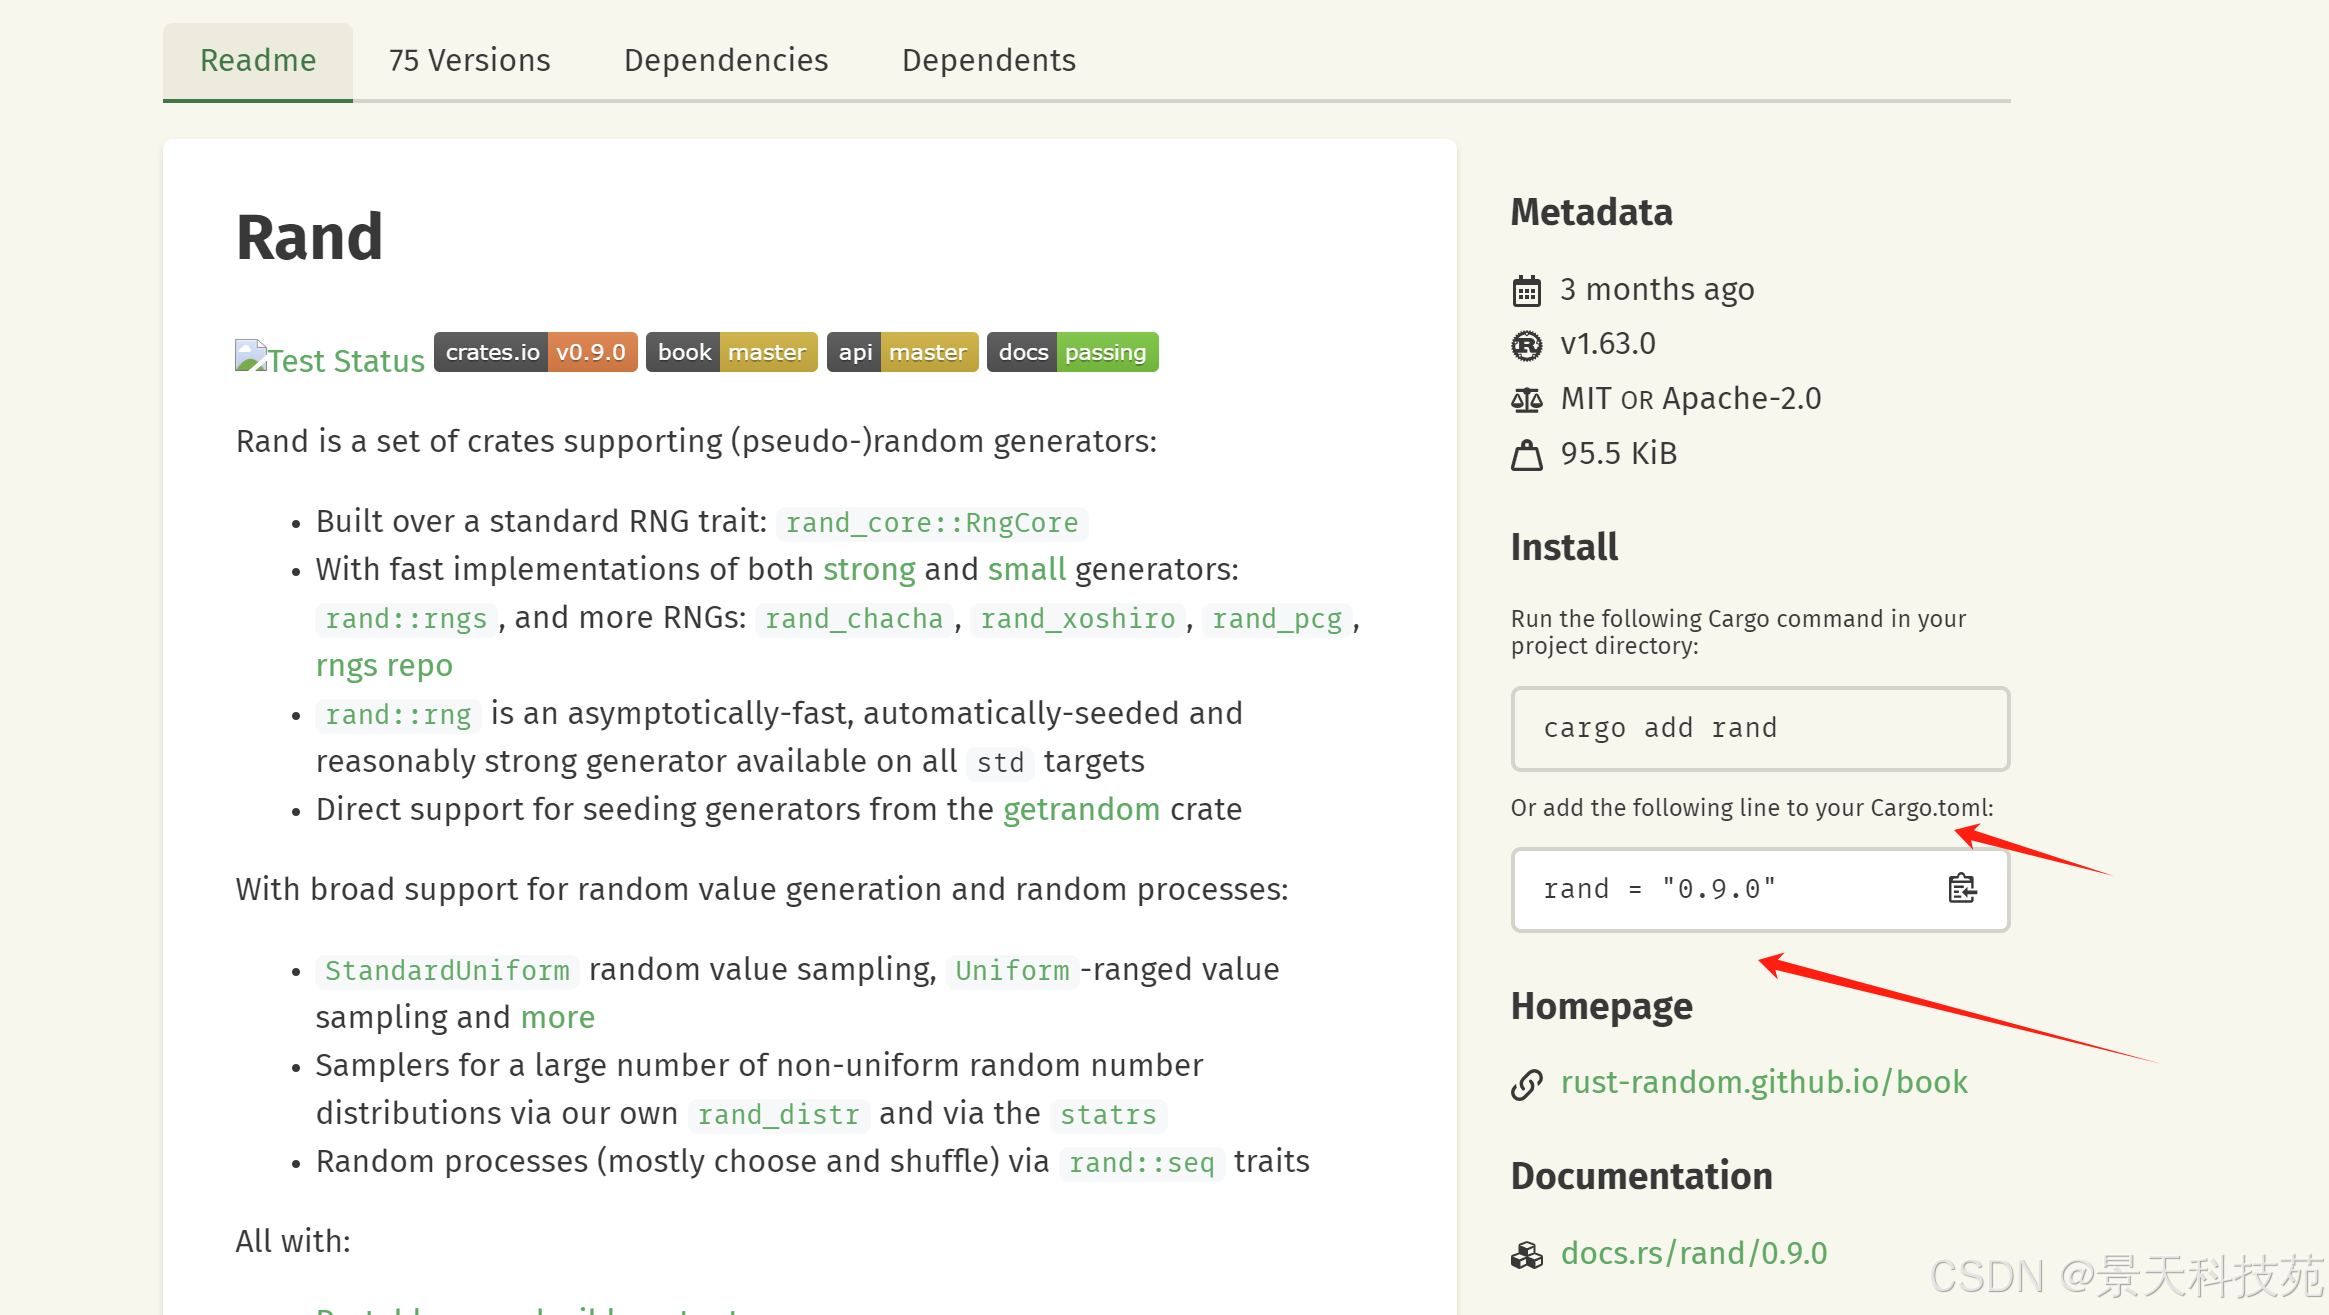Viewport: 2329px width, 1315px height.
Task: Open the docs passing badge
Action: 1072,352
